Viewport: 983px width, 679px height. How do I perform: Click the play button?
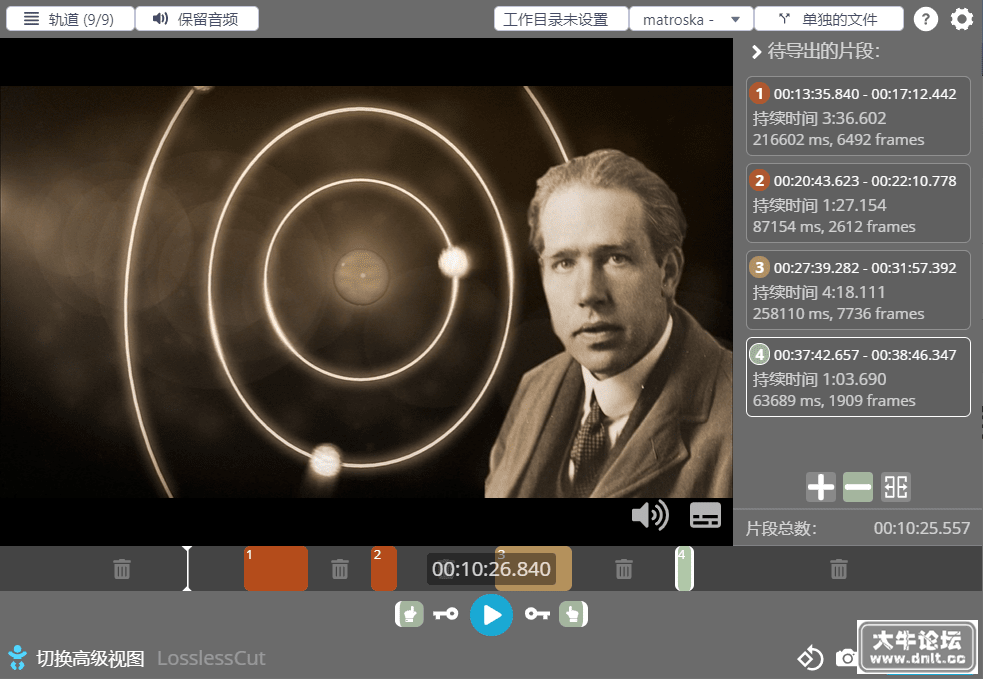[491, 614]
